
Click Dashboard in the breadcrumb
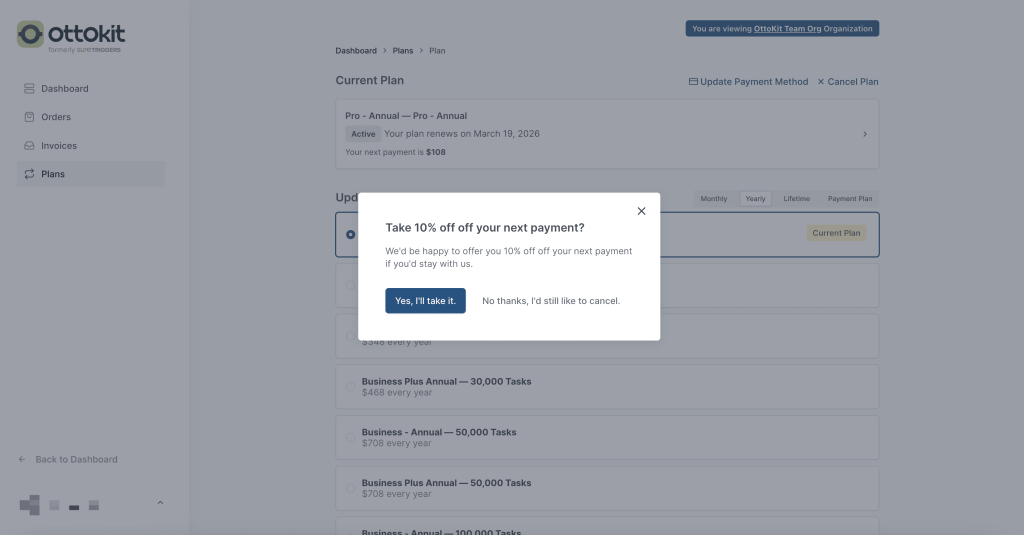[x=356, y=51]
